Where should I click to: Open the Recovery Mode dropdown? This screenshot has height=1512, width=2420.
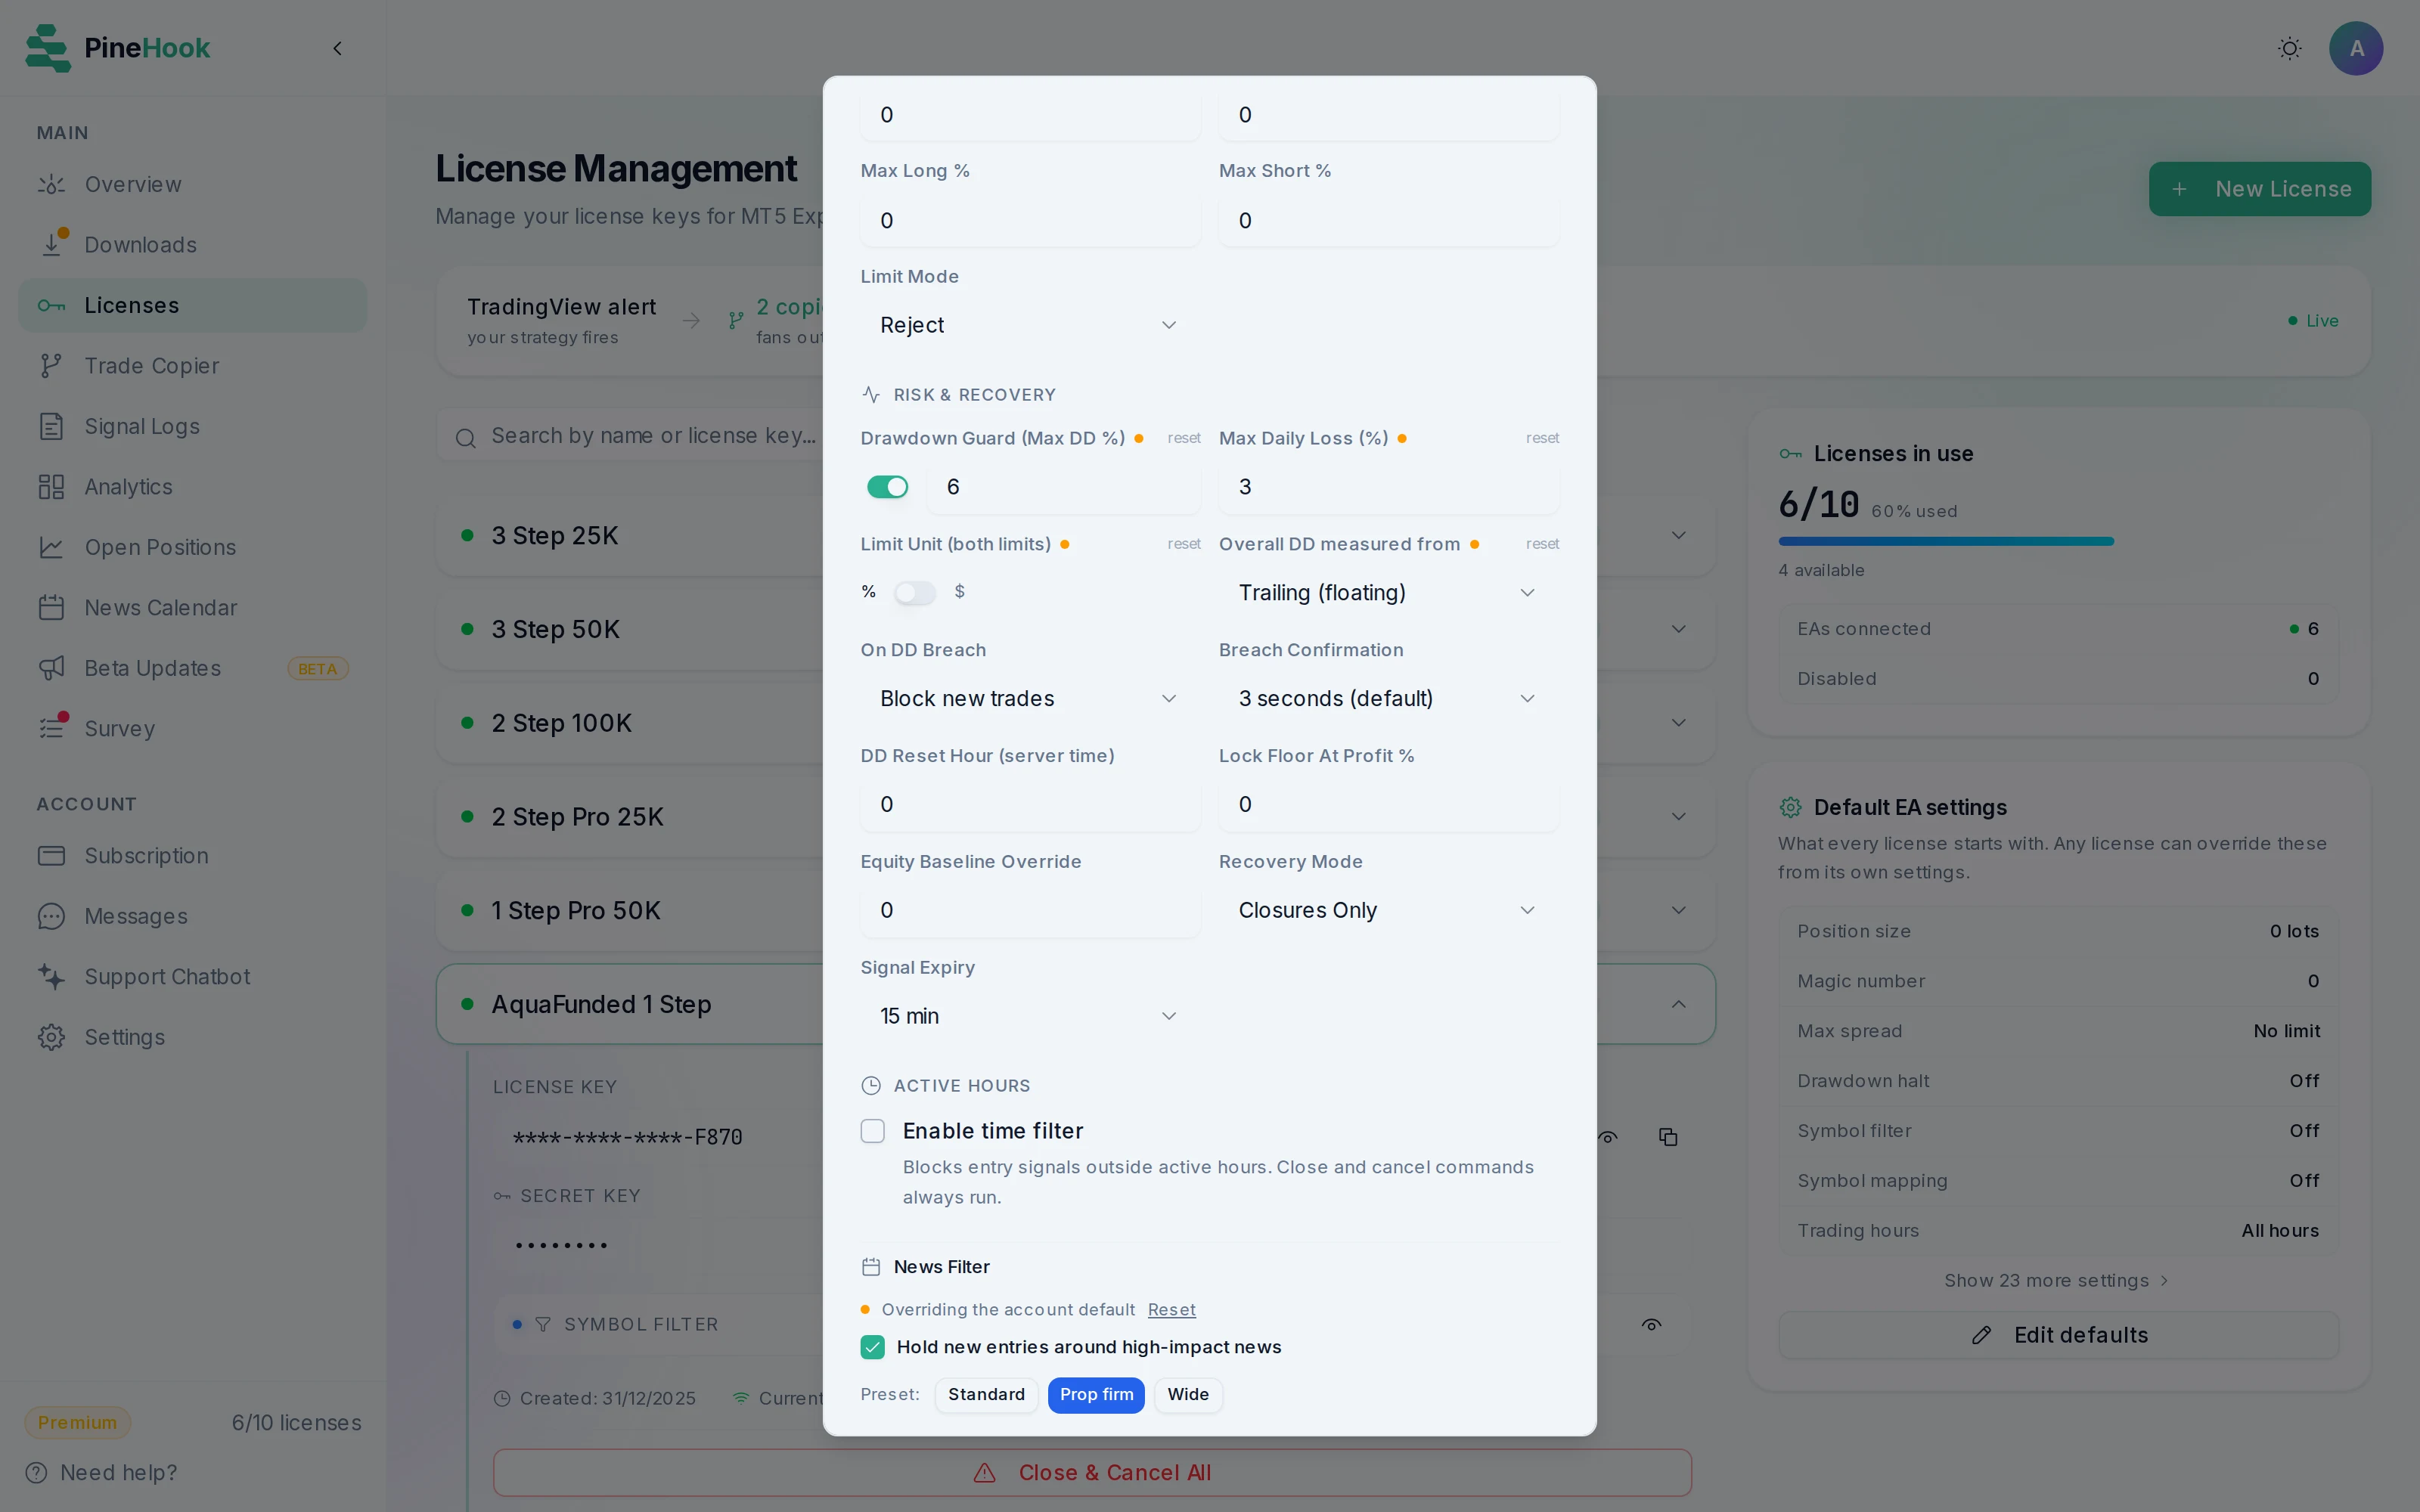[1388, 911]
